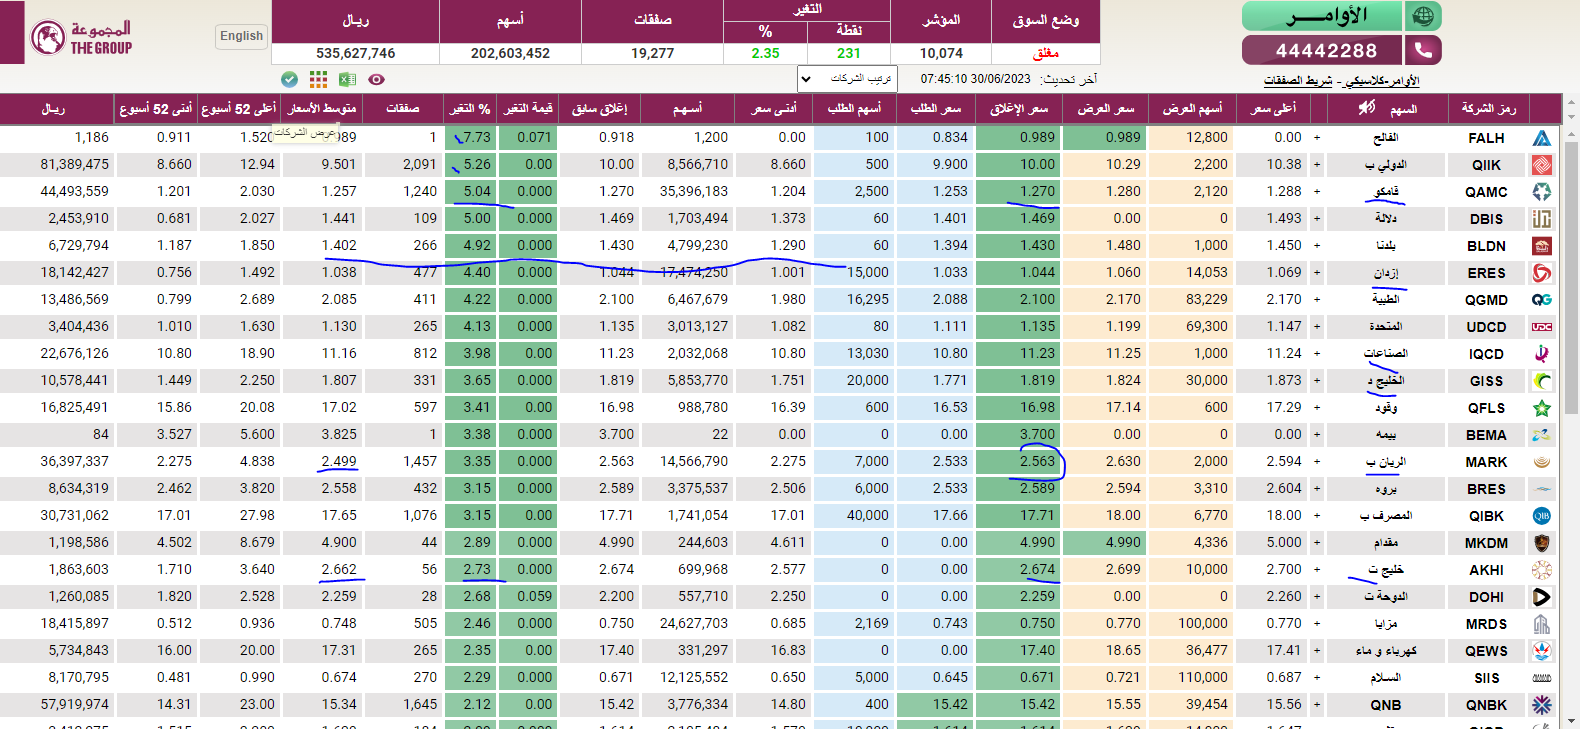Expand the BLDN row with its plus sign
Viewport: 1580px width, 729px height.
pos(1317,246)
